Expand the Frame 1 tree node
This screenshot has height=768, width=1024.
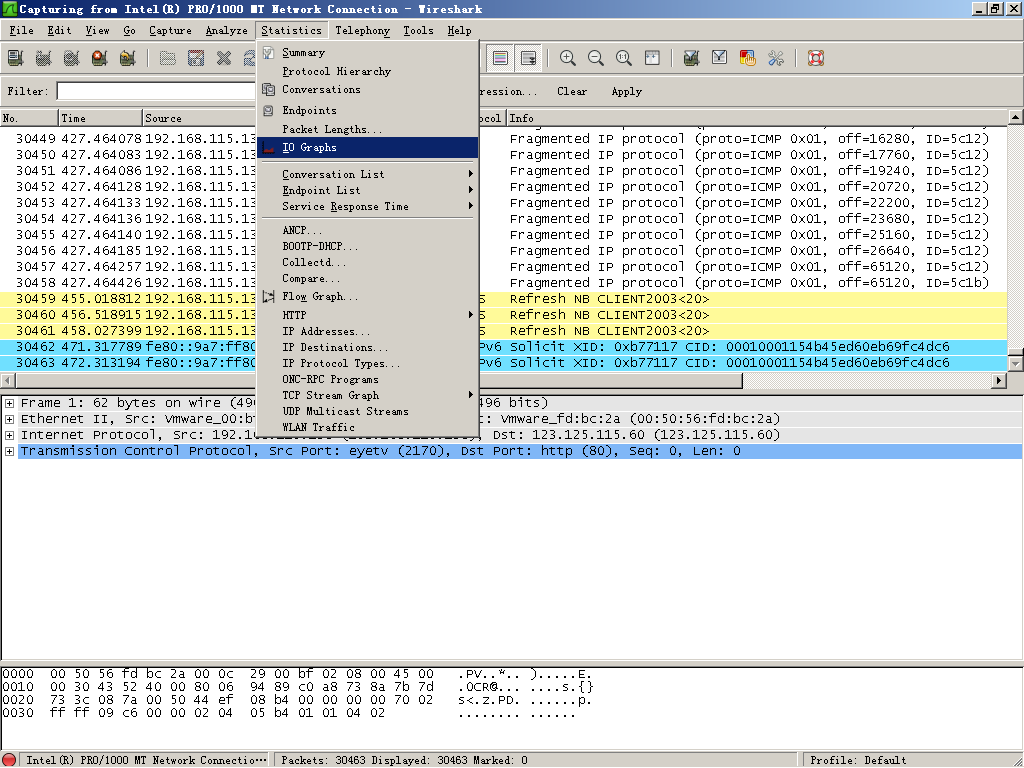coord(10,403)
